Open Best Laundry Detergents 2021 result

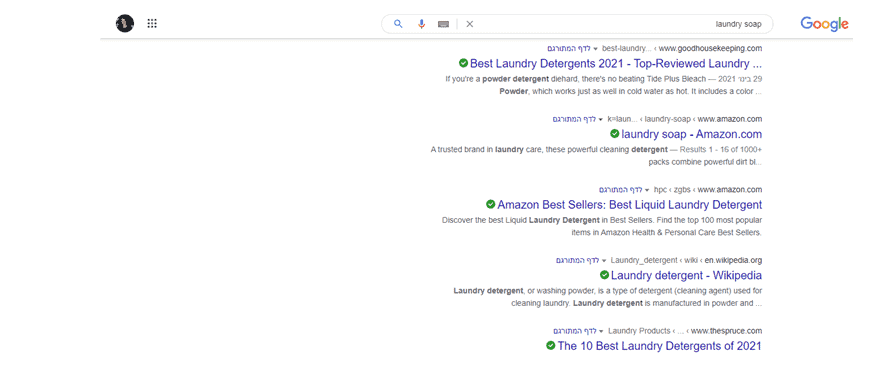(x=616, y=63)
